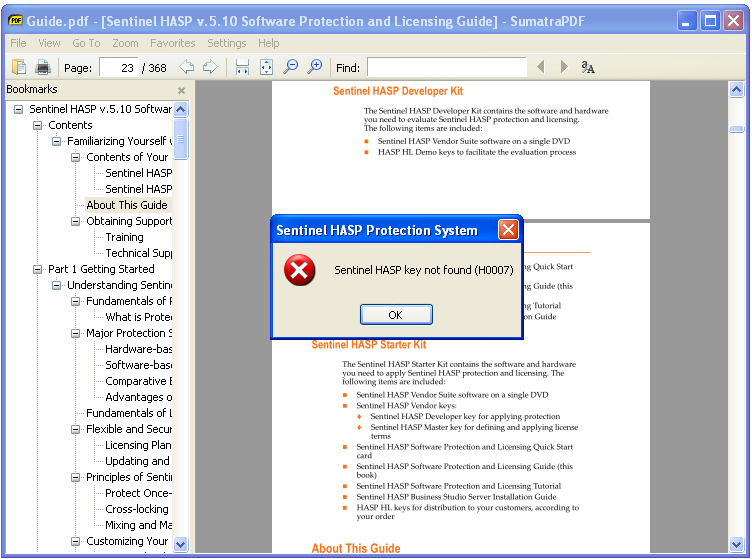Open the Settings menu
This screenshot has width=752, height=559.
click(x=226, y=43)
